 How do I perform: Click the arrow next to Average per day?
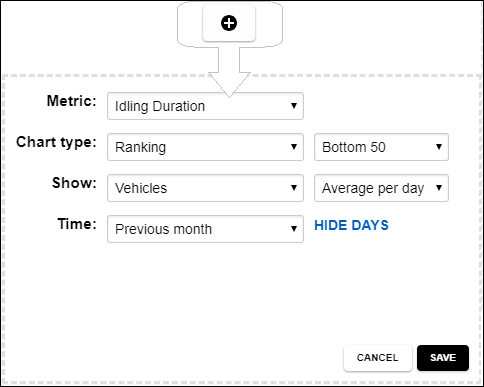coord(439,188)
